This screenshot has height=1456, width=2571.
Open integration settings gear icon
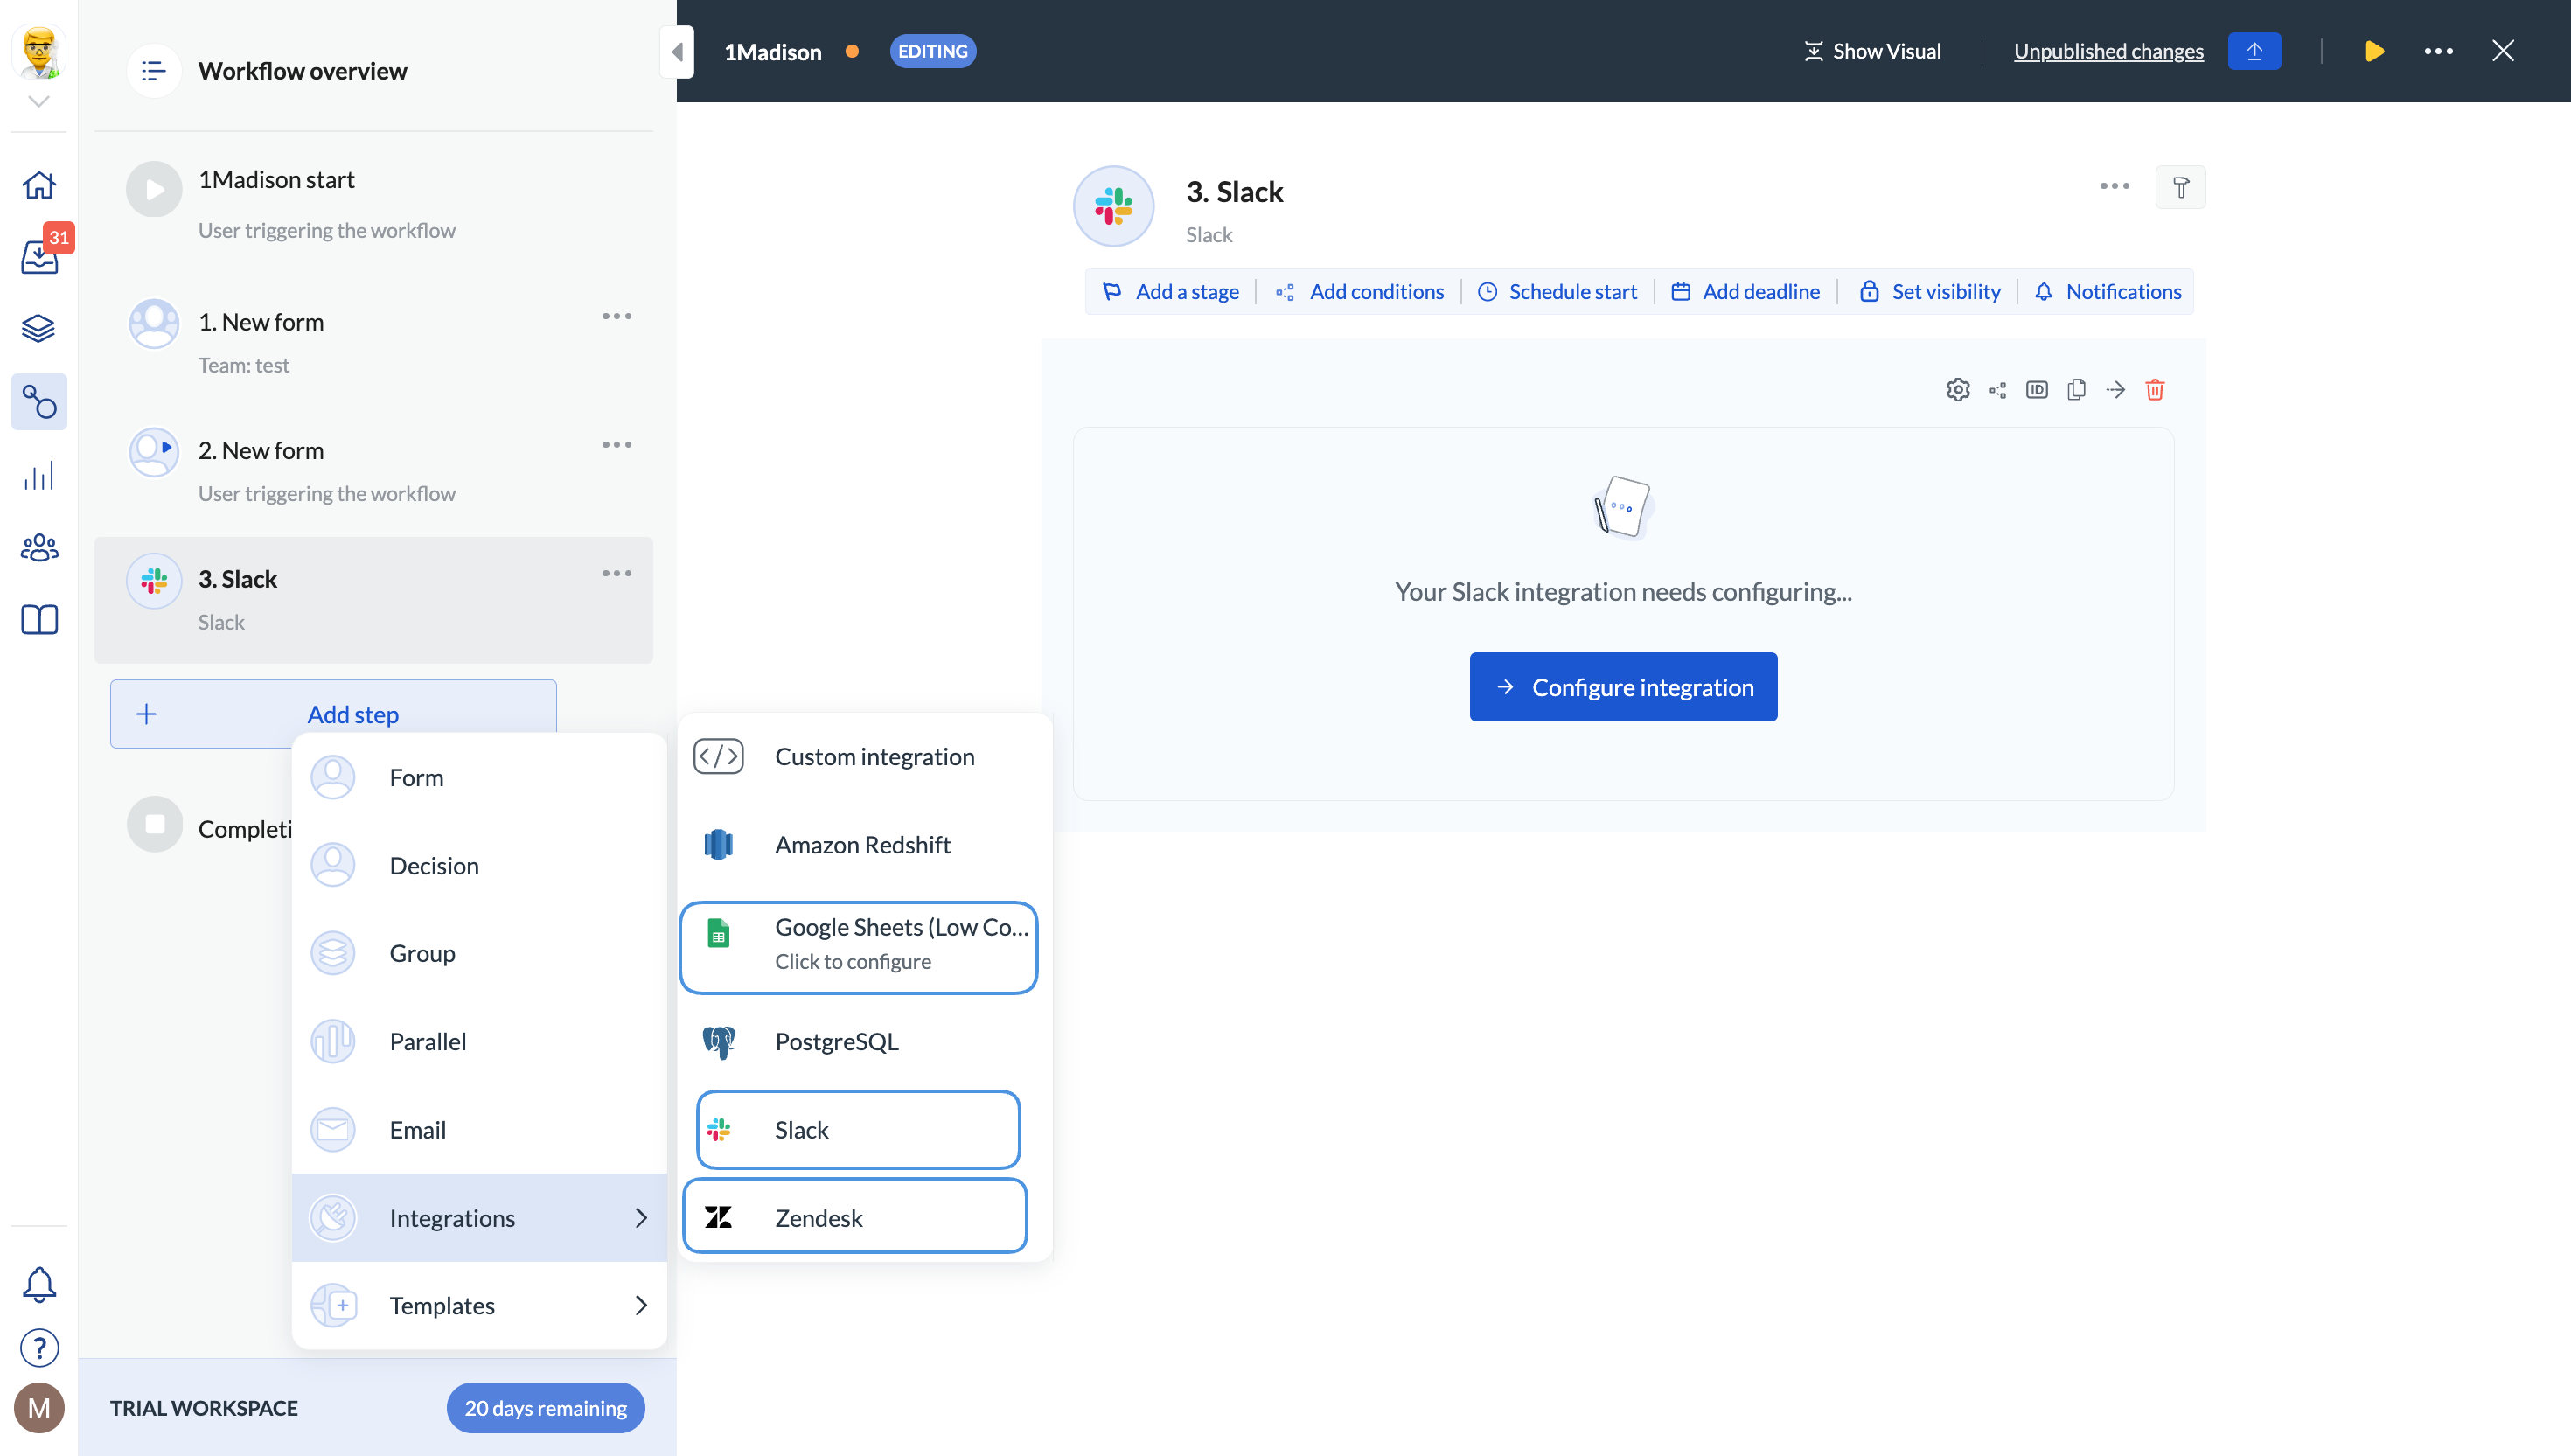point(1957,389)
